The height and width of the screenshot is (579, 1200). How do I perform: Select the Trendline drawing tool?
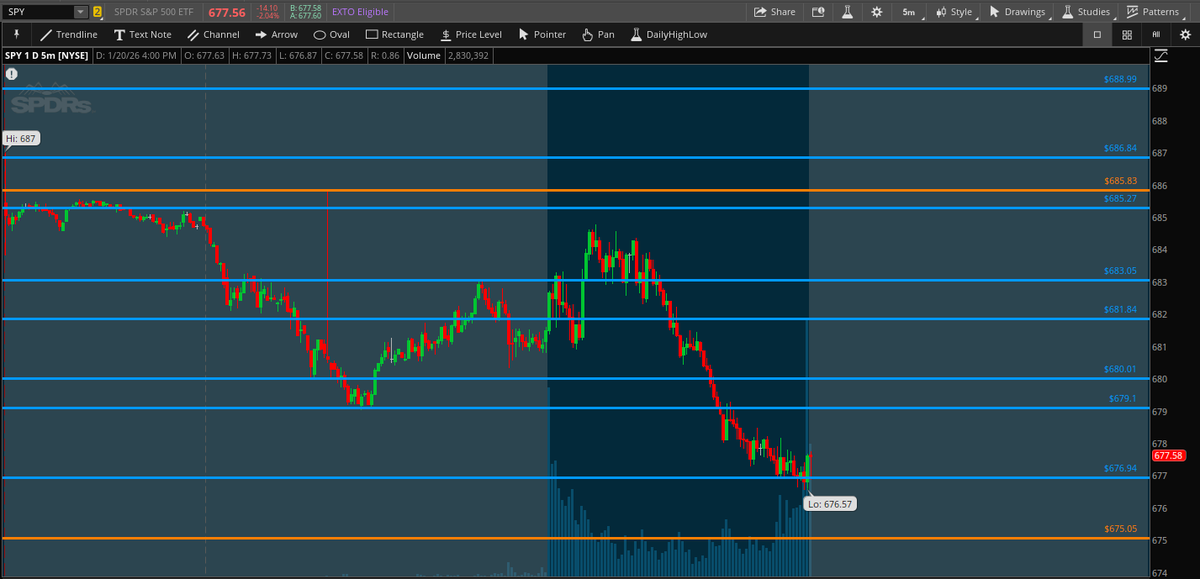coord(68,34)
